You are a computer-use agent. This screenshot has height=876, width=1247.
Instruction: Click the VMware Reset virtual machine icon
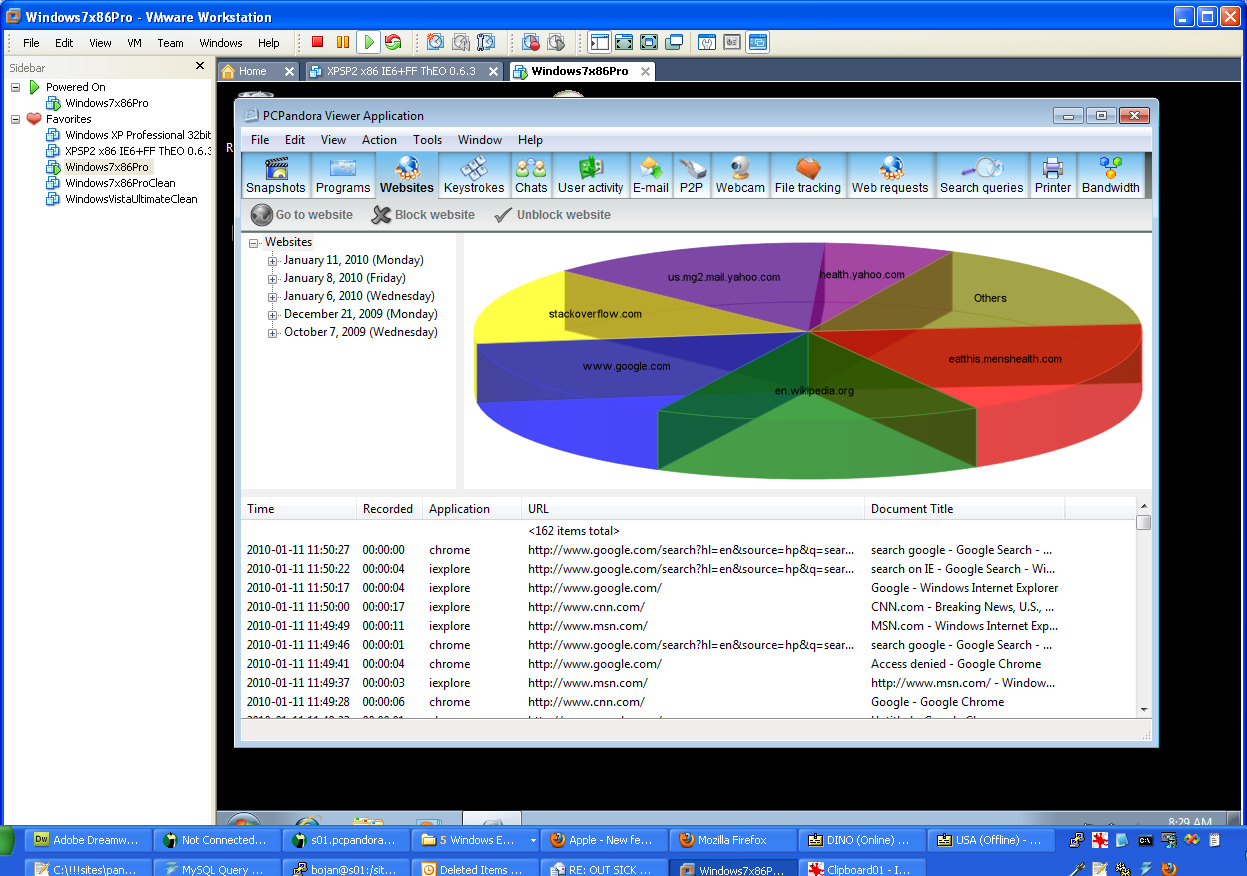[393, 42]
